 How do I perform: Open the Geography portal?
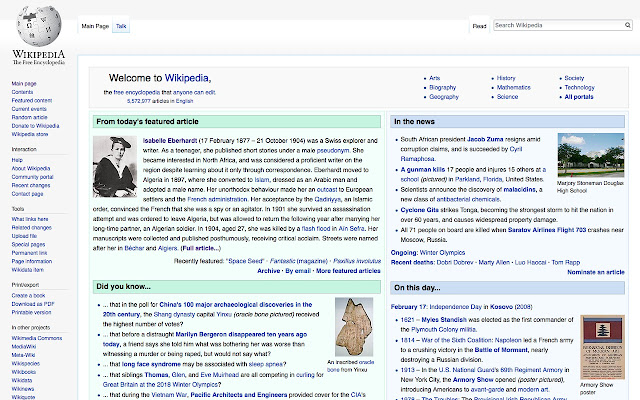(444, 97)
